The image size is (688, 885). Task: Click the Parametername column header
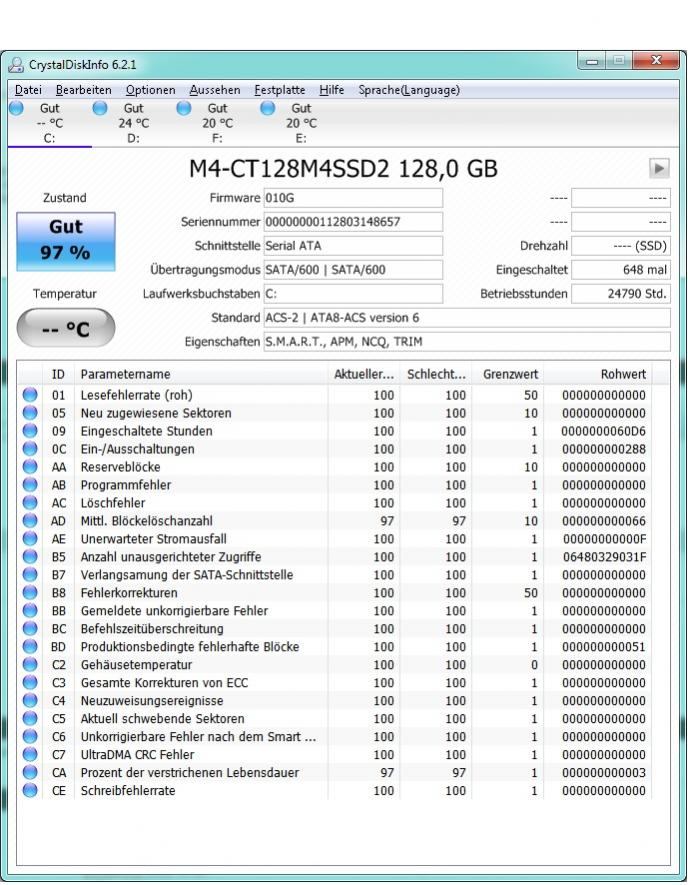[200, 374]
